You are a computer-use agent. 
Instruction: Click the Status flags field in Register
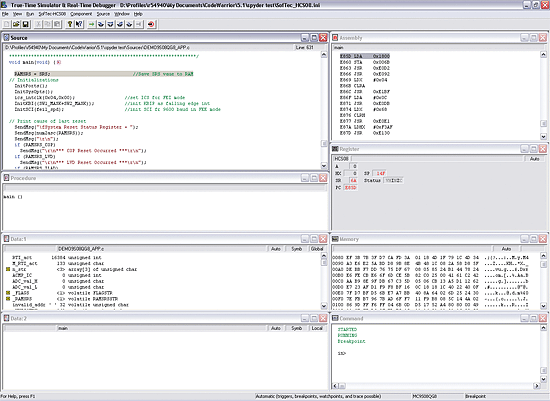click(393, 180)
